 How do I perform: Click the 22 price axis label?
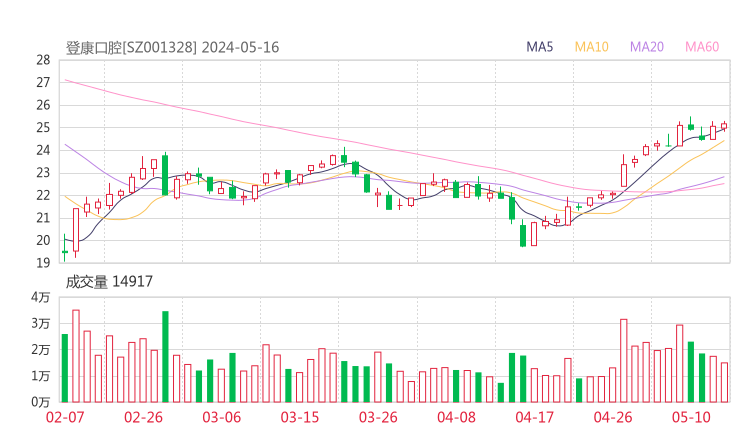43,195
